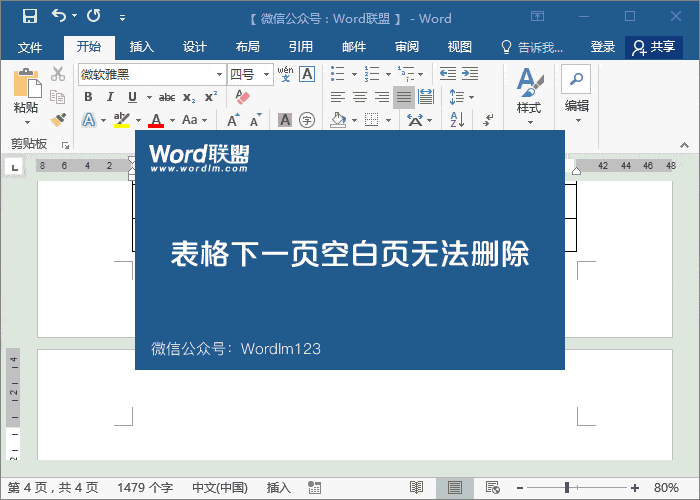Image resolution: width=700 pixels, height=500 pixels.
Task: Toggle strikethrough abc
Action: (167, 97)
